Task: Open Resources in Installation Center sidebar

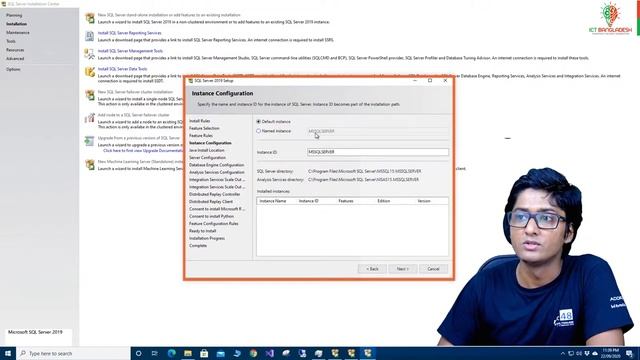Action: (x=15, y=50)
